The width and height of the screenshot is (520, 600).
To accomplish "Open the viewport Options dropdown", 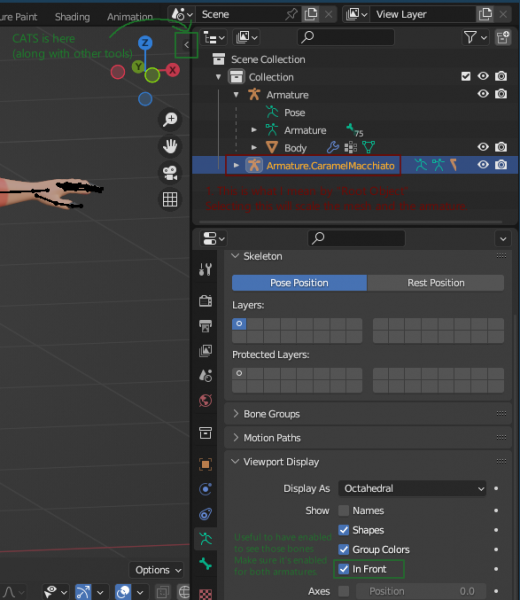I will click(x=158, y=570).
